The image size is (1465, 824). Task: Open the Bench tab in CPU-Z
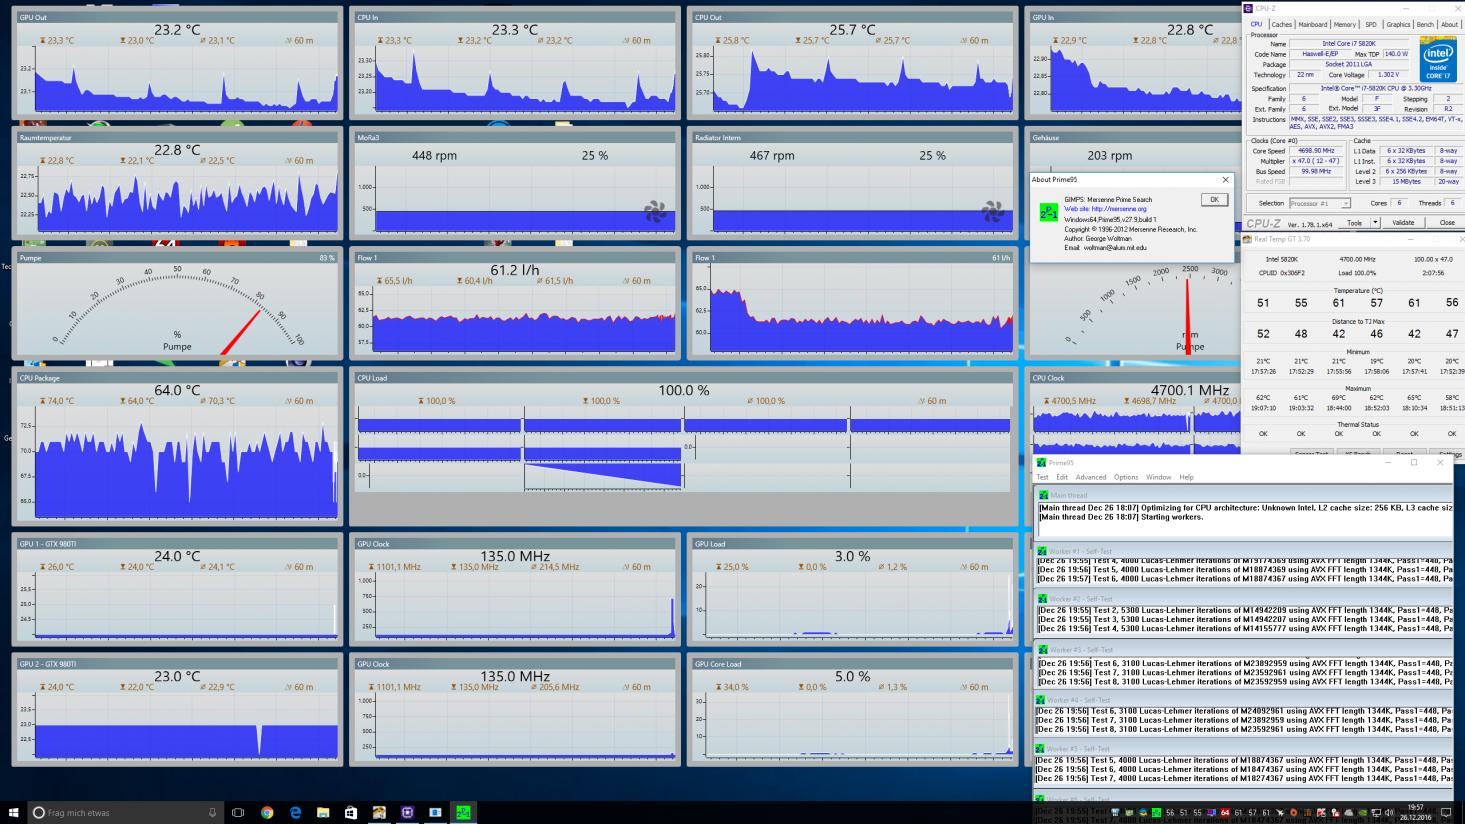[1424, 24]
